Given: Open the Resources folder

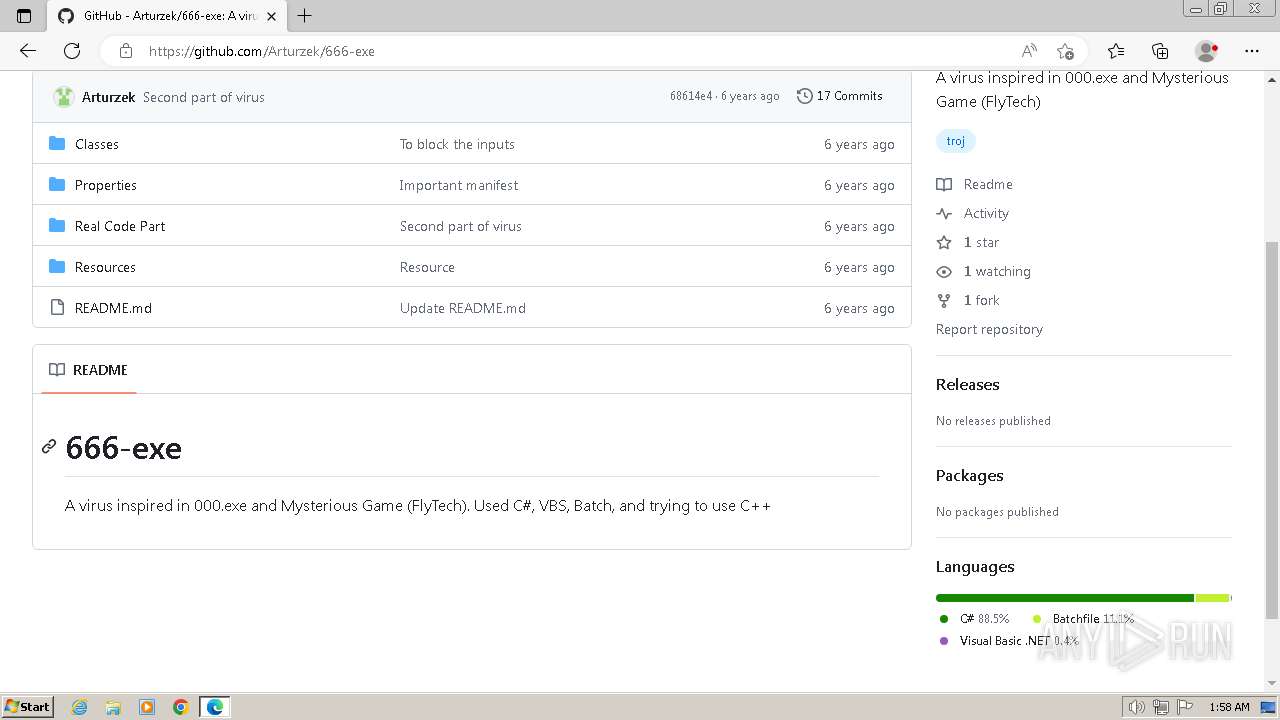Looking at the screenshot, I should coord(105,267).
